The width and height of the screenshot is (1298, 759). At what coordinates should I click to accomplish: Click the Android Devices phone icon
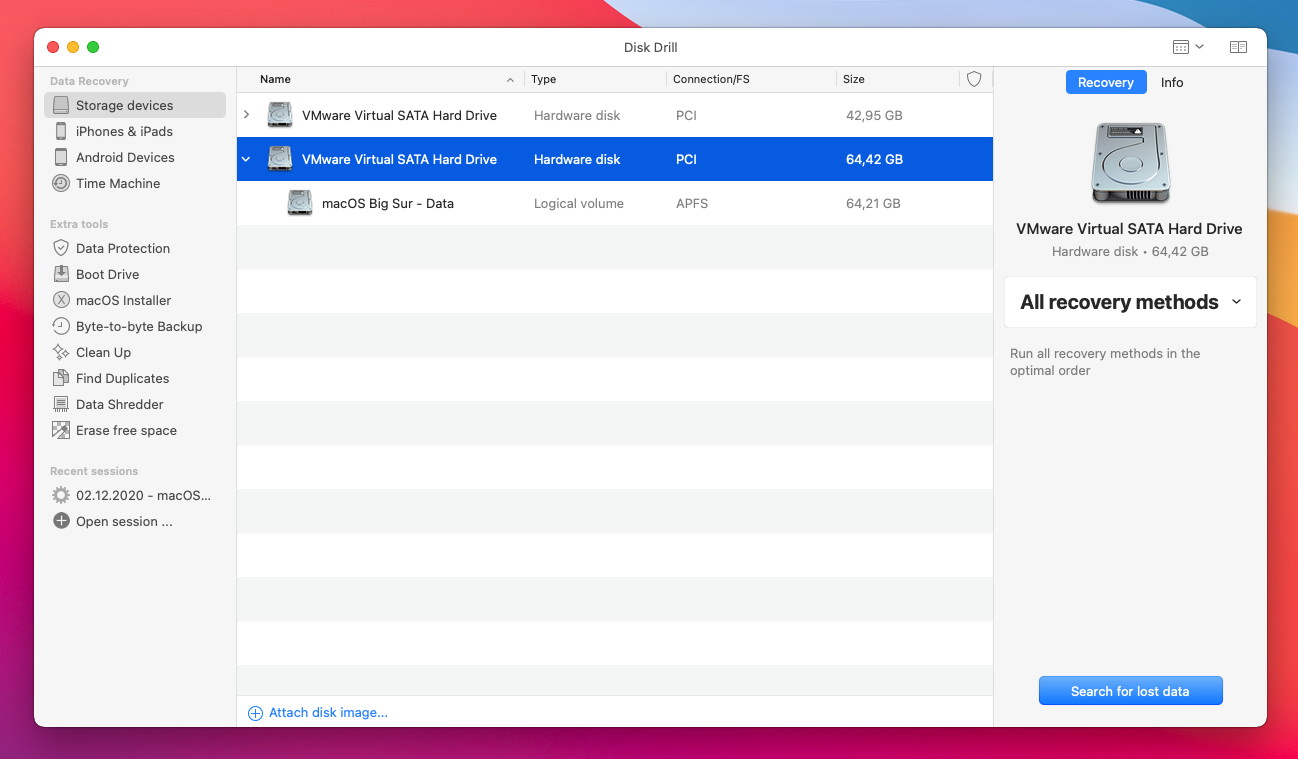[61, 157]
